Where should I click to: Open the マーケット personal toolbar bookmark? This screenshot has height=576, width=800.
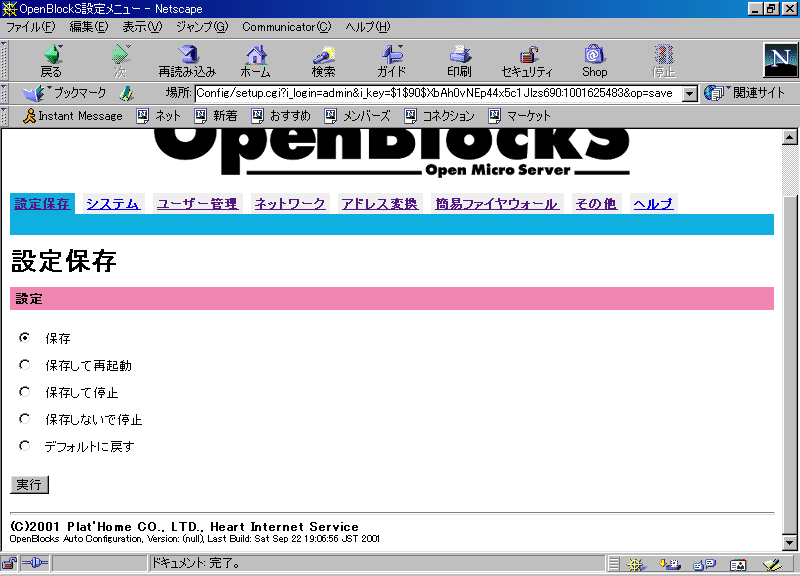(x=519, y=116)
